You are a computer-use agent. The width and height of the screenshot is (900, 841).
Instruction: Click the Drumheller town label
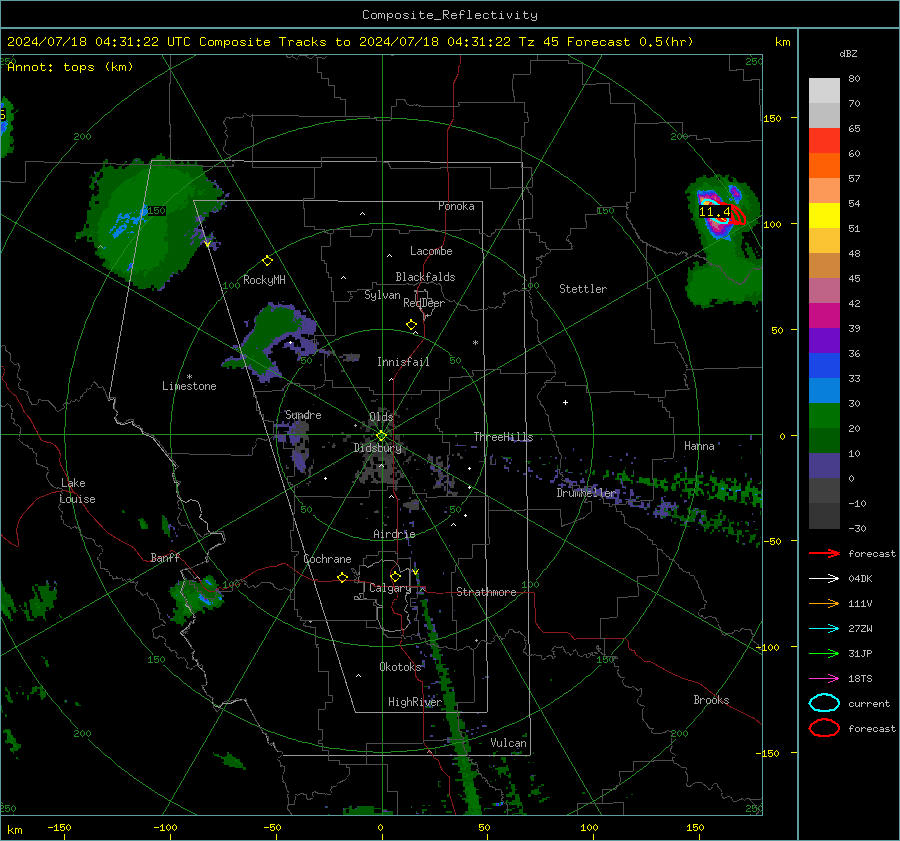587,493
